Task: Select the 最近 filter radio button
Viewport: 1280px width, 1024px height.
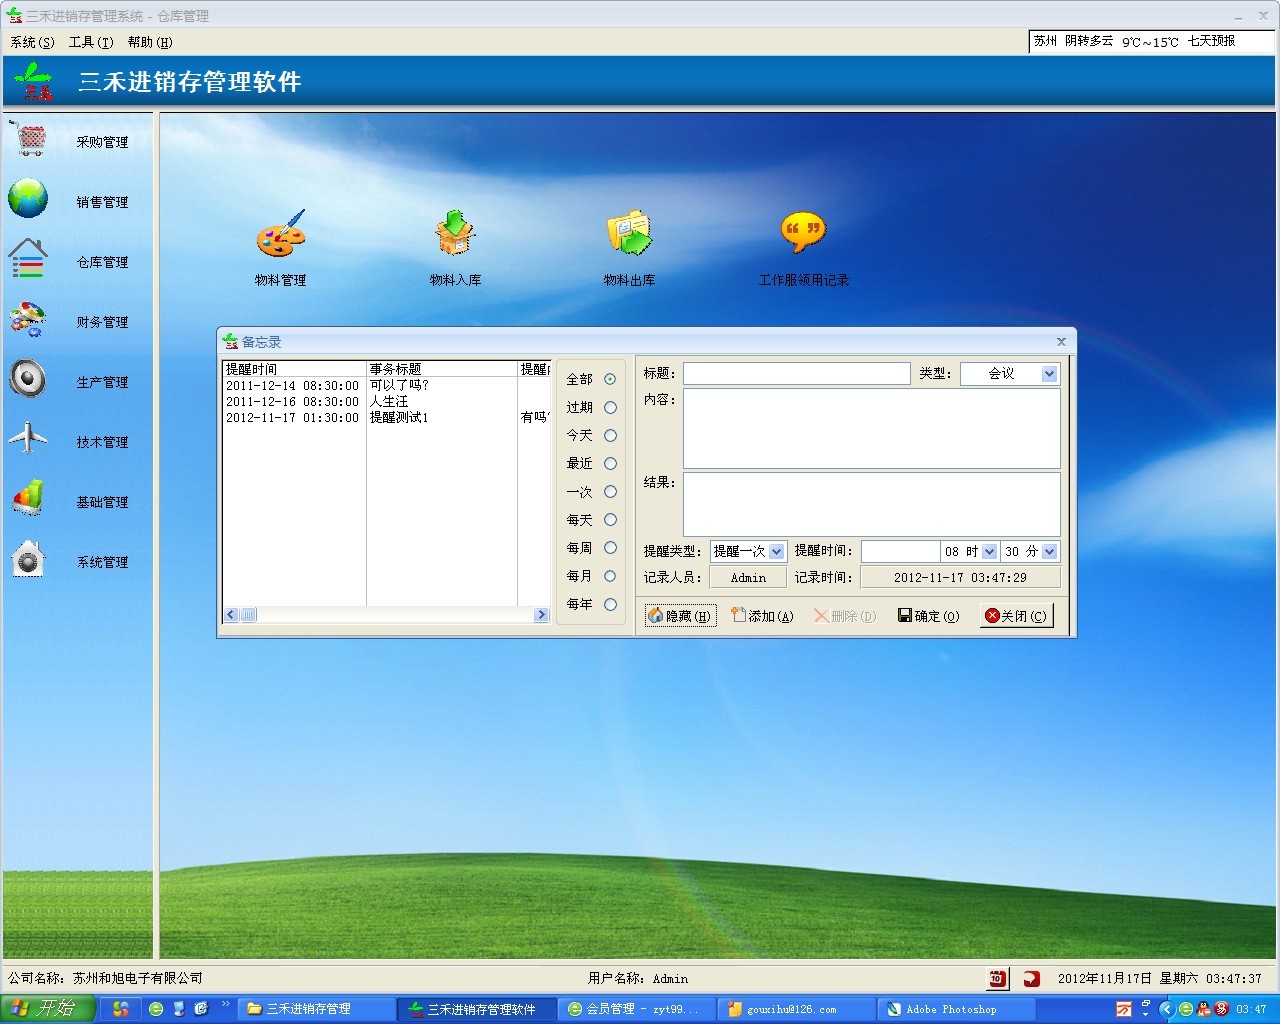Action: [610, 463]
